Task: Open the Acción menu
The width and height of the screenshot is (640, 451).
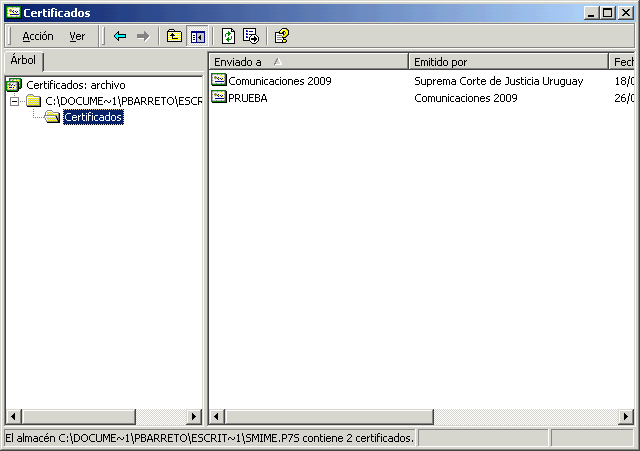Action: click(38, 36)
